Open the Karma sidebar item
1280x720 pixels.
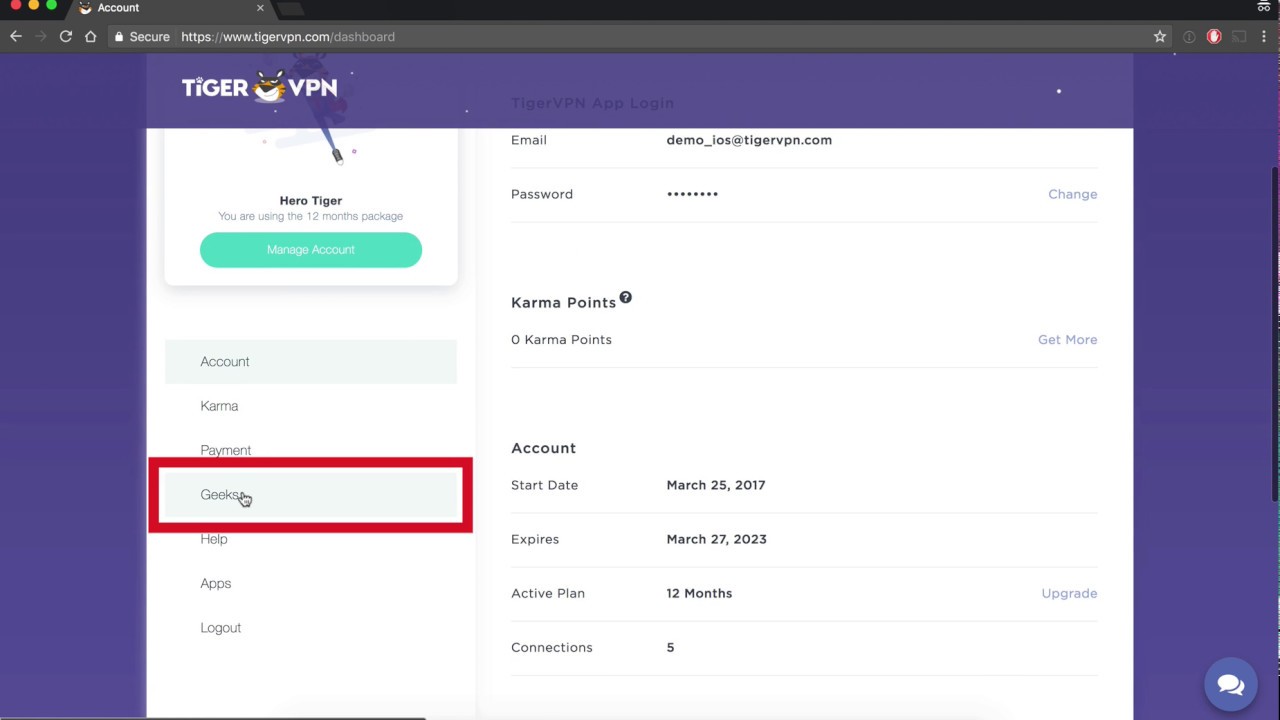[x=311, y=406]
